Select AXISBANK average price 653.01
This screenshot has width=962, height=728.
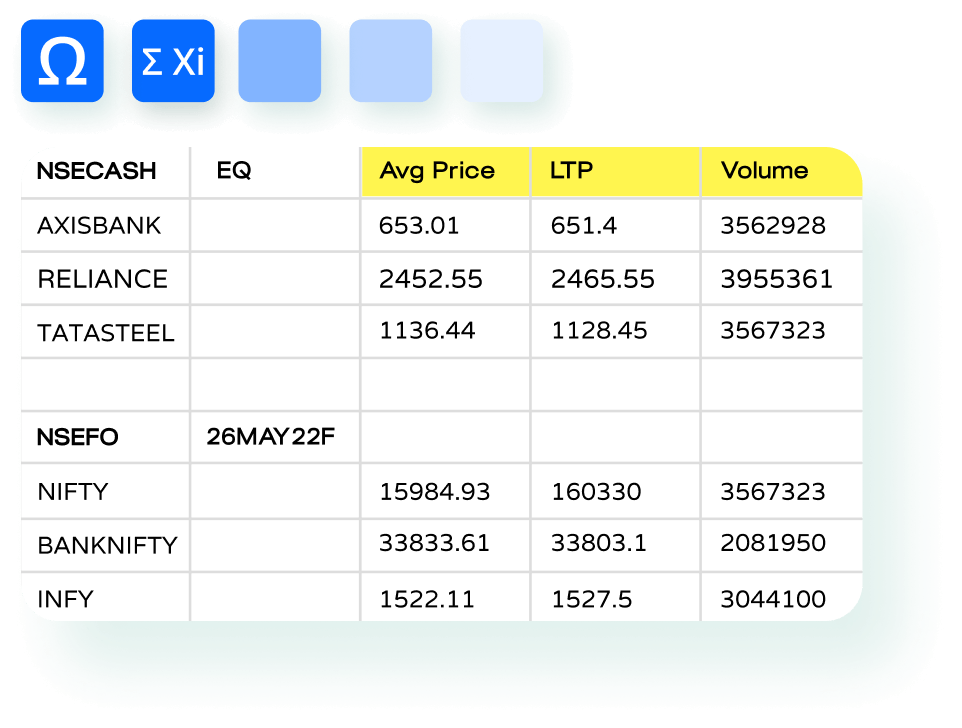419,225
